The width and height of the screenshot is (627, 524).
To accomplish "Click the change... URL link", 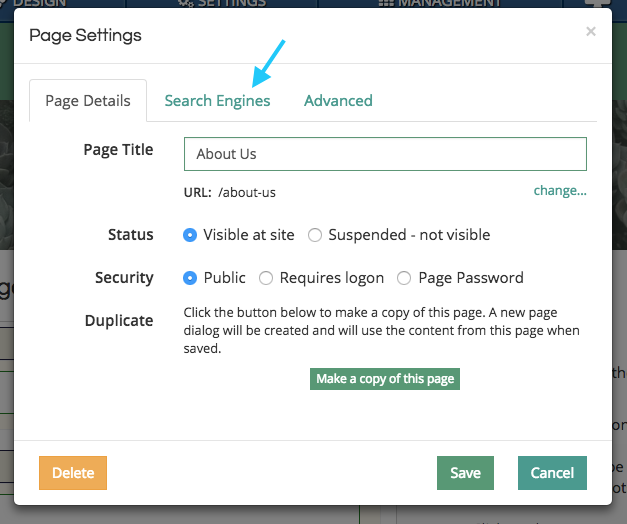I will (560, 191).
